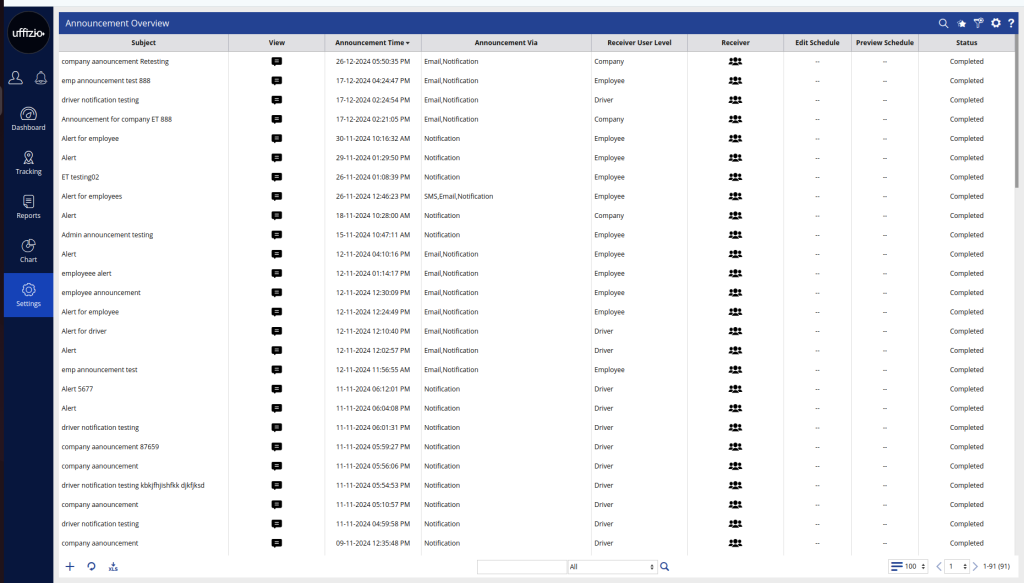The image size is (1024, 583).
Task: Click the search text field at bottom
Action: tap(521, 567)
